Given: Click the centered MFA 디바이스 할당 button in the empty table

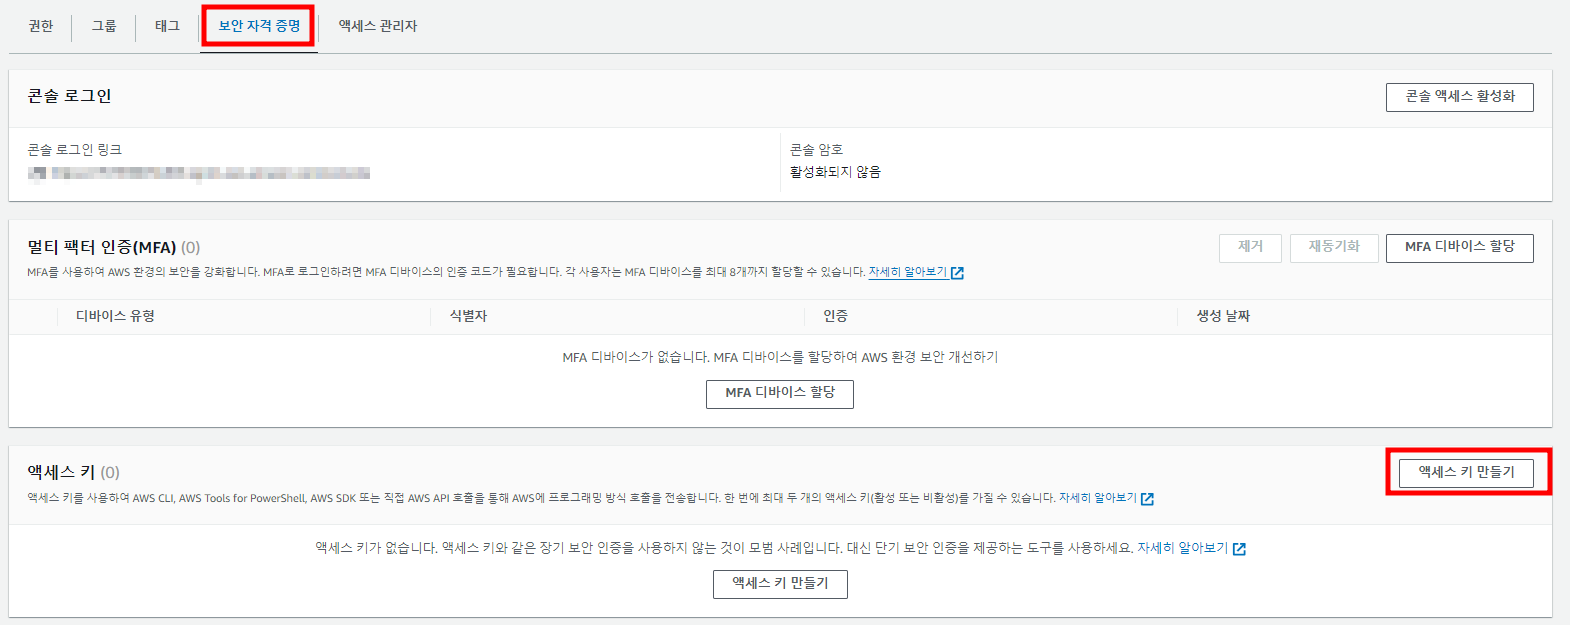Looking at the screenshot, I should tap(780, 393).
